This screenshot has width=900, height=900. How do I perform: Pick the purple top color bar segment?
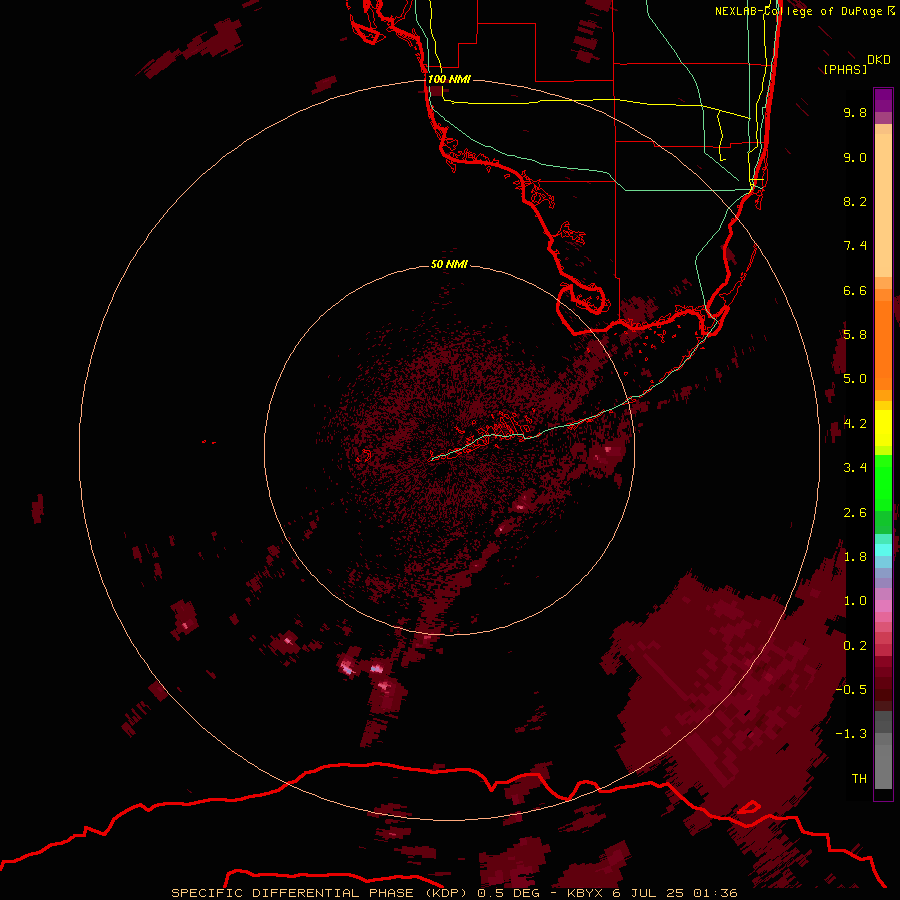click(883, 100)
